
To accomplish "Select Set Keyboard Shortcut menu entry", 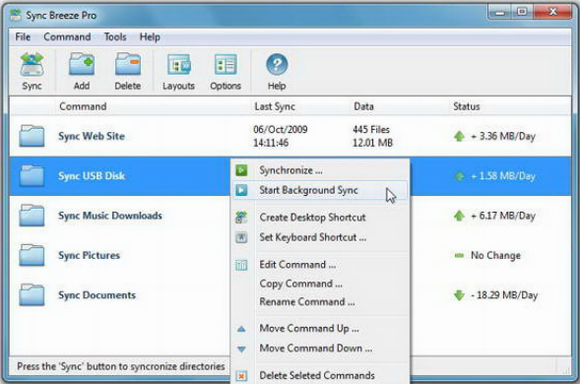I will tap(321, 237).
